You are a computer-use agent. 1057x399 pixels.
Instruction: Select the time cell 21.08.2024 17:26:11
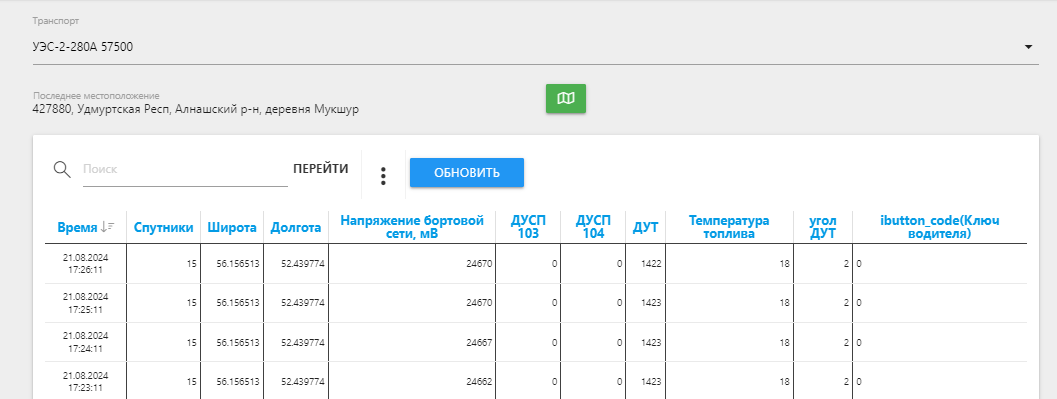pyautogui.click(x=86, y=264)
